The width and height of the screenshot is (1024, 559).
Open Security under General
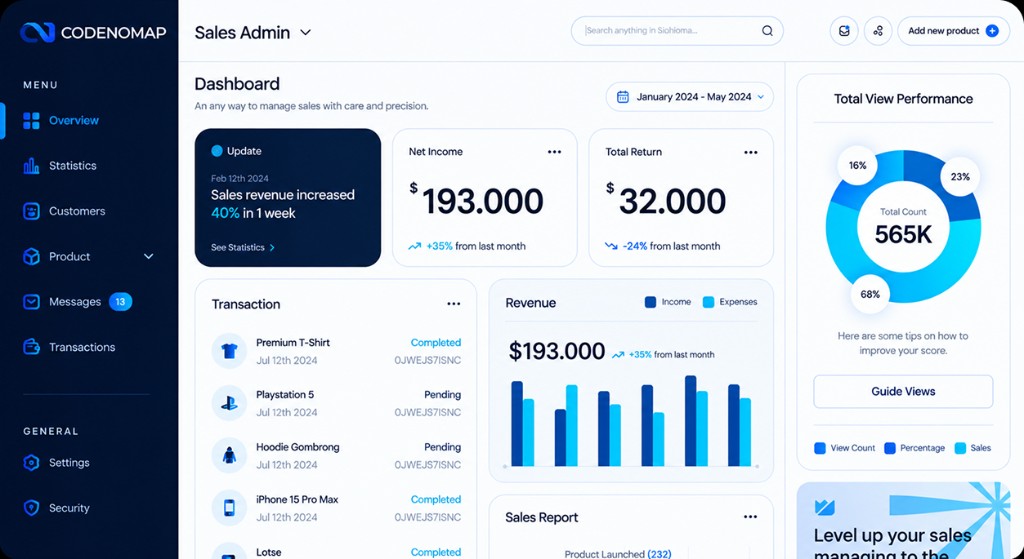(x=69, y=508)
